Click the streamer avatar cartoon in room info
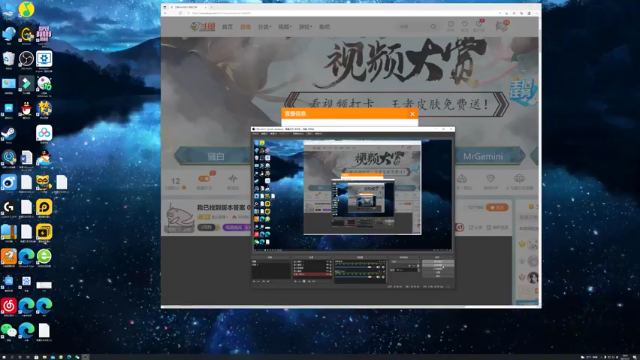Image resolution: width=640 pixels, height=360 pixels. (180, 217)
